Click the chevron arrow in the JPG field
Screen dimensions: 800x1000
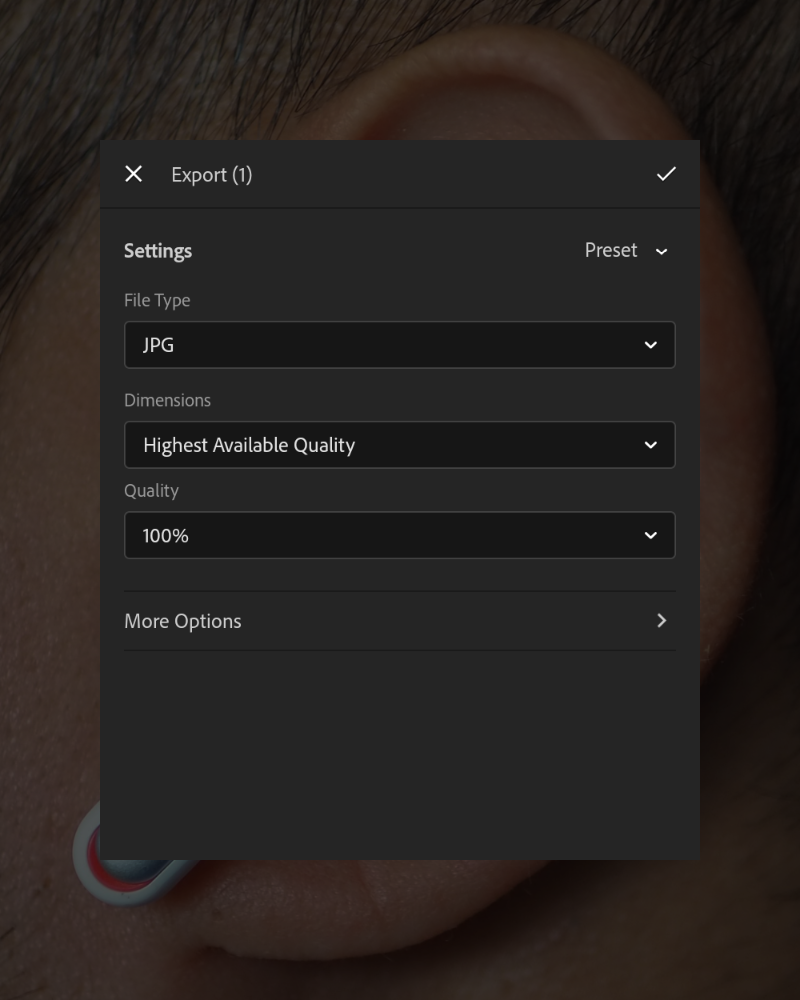(x=651, y=345)
